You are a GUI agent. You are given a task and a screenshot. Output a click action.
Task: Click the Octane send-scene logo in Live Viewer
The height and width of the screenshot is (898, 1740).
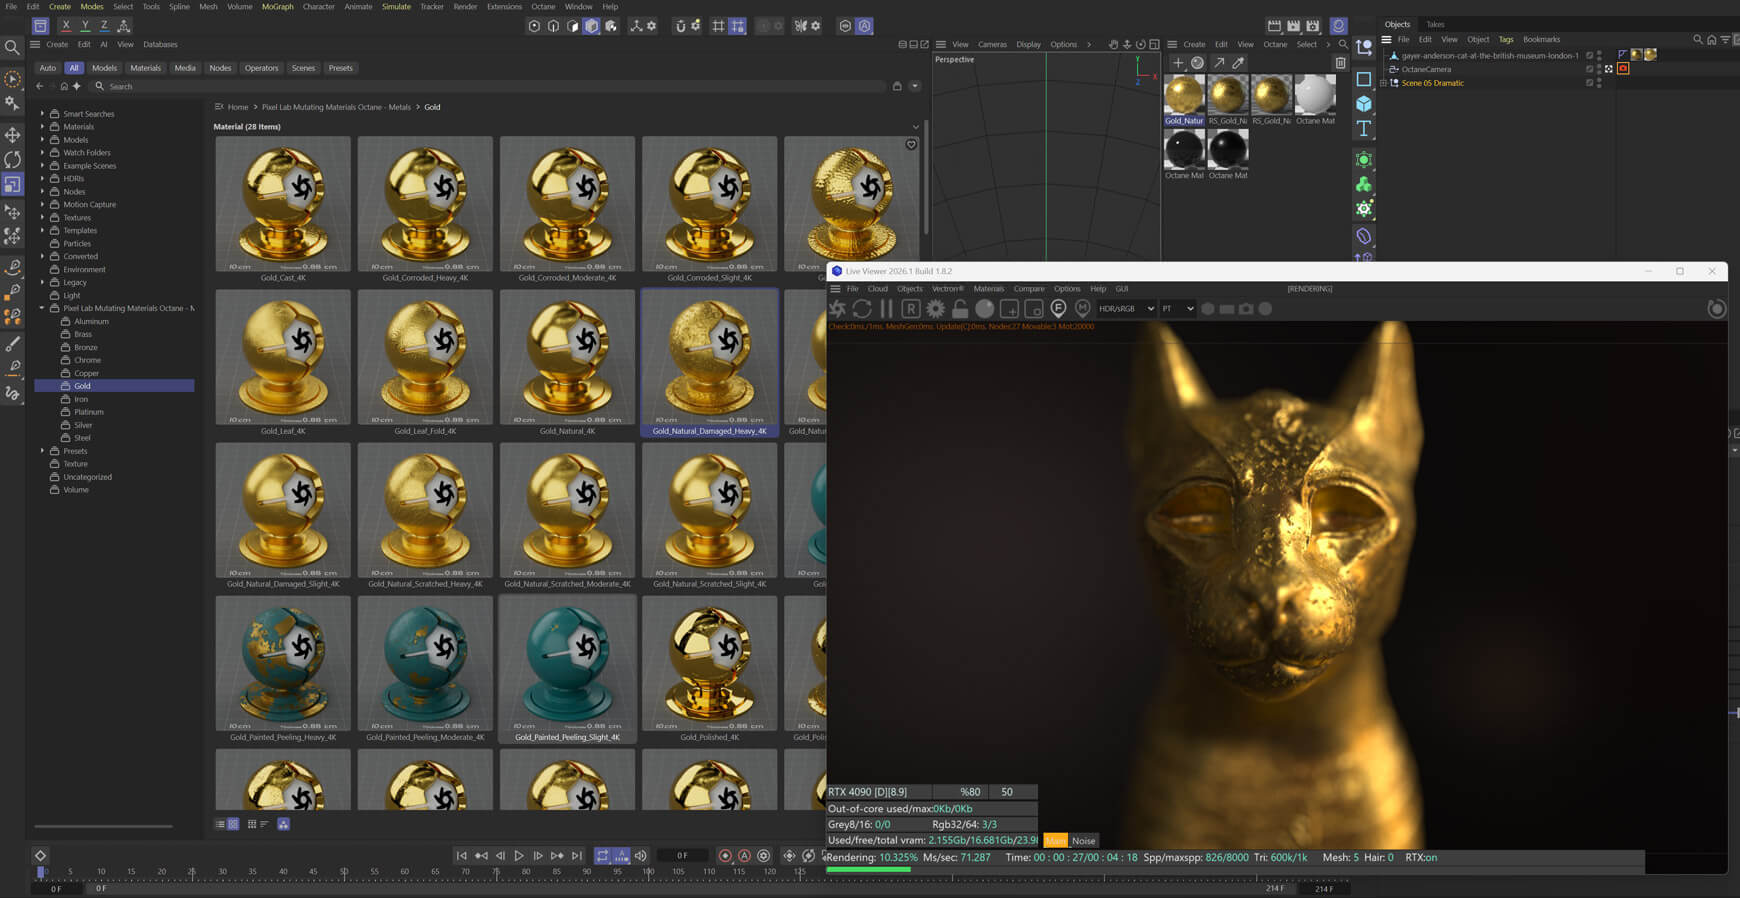pos(838,309)
